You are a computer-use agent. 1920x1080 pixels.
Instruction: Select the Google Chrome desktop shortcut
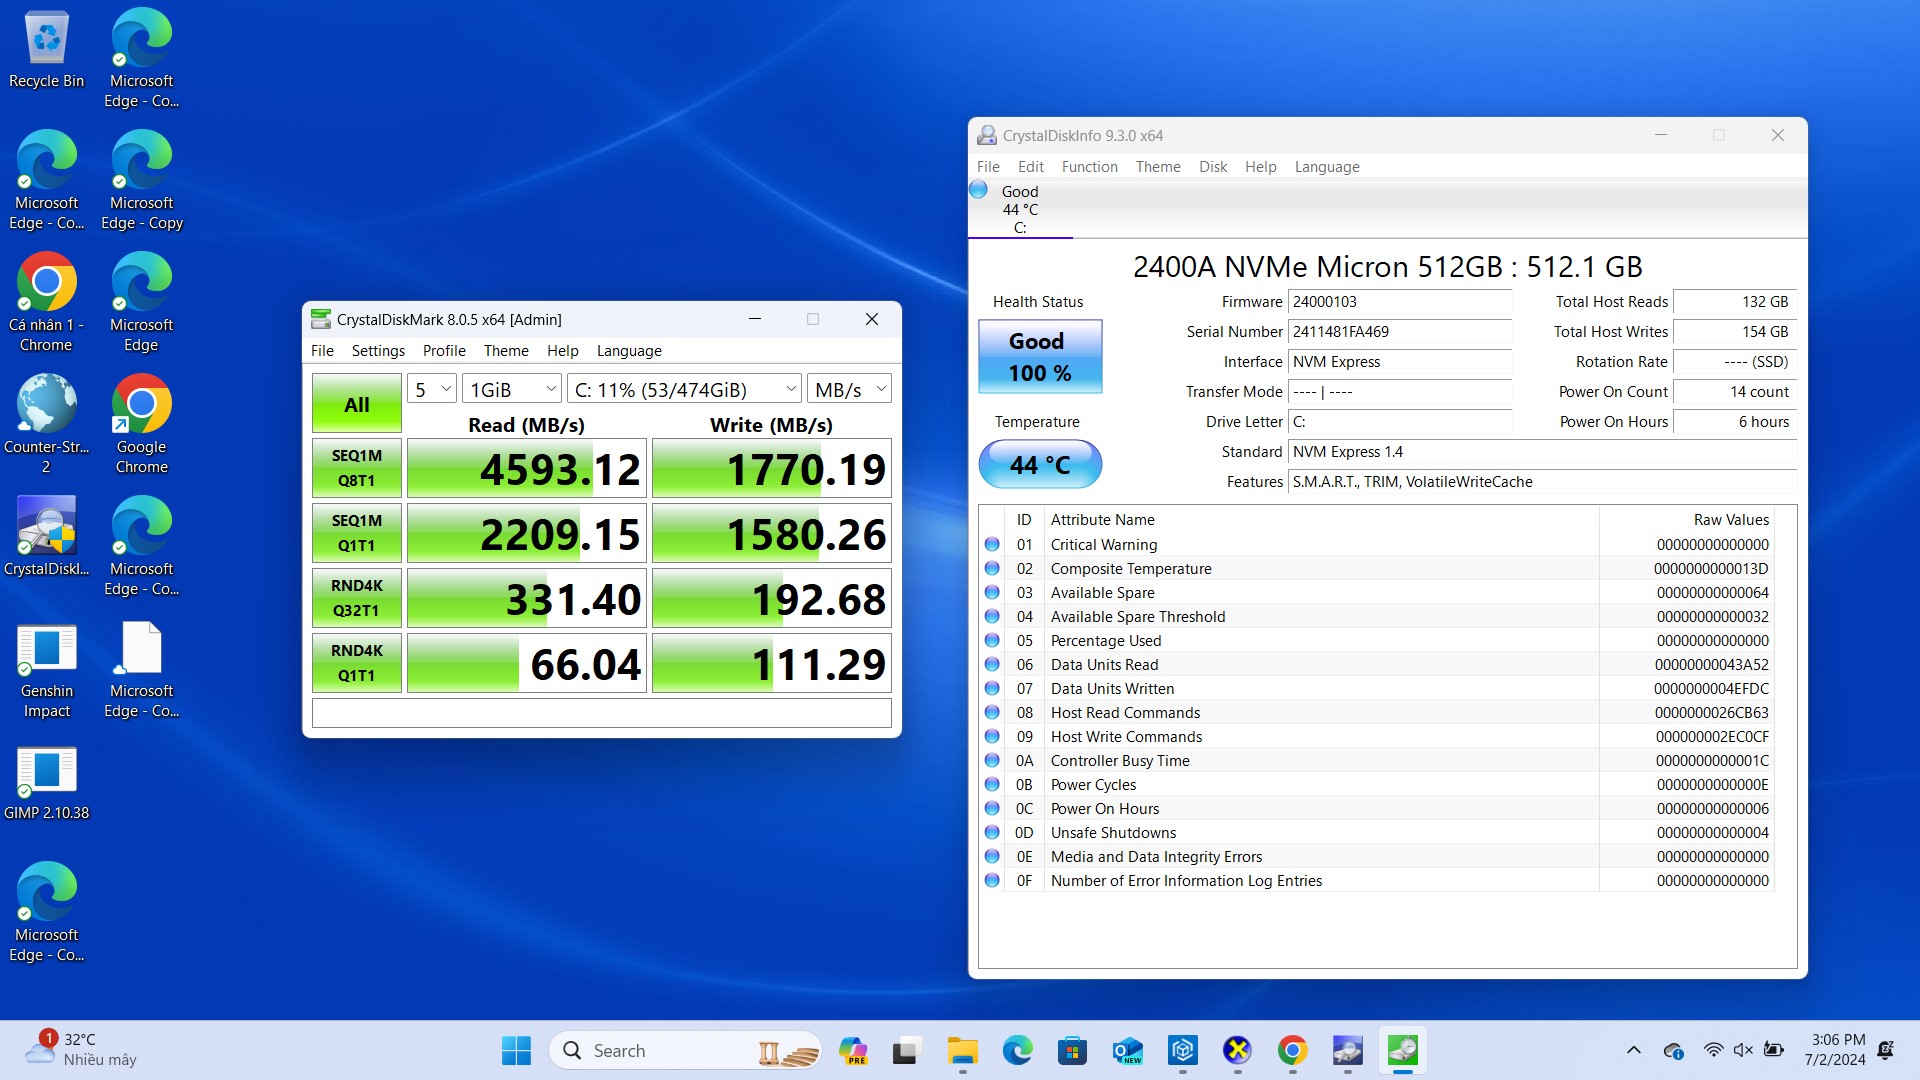click(x=142, y=425)
